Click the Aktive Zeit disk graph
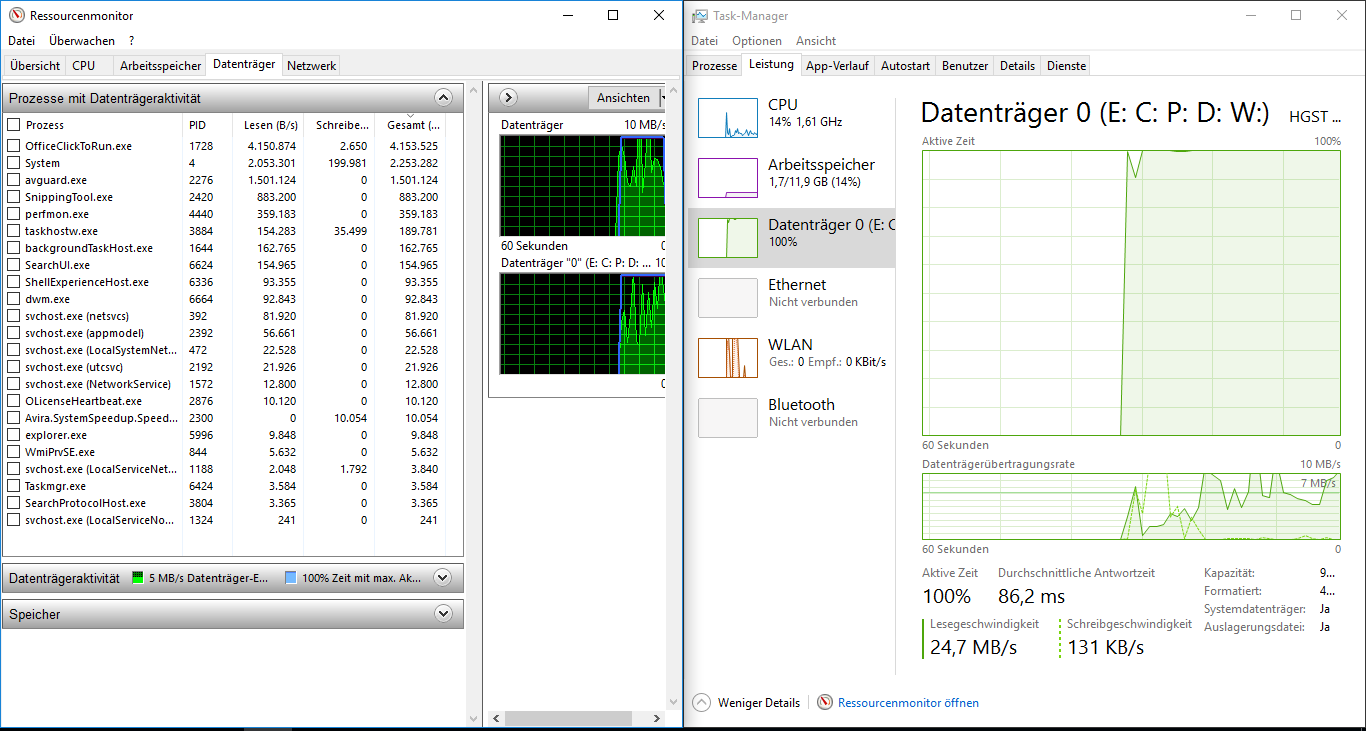The image size is (1366, 731). click(1131, 292)
